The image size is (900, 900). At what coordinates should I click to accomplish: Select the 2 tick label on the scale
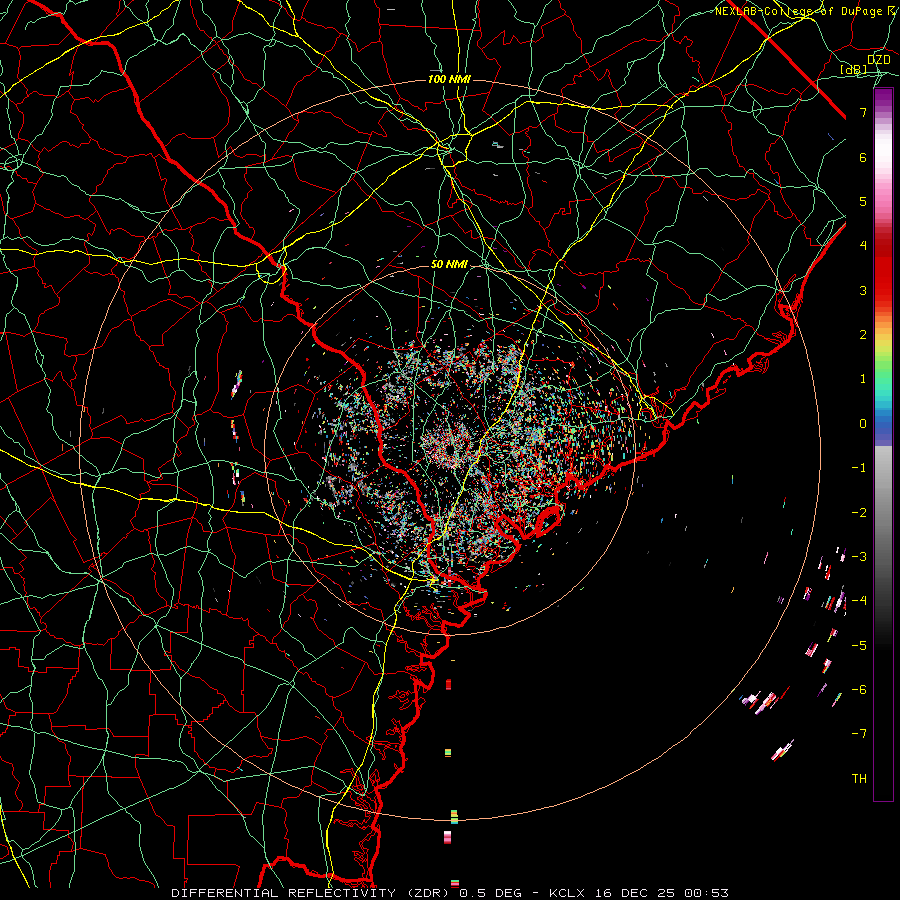[863, 335]
